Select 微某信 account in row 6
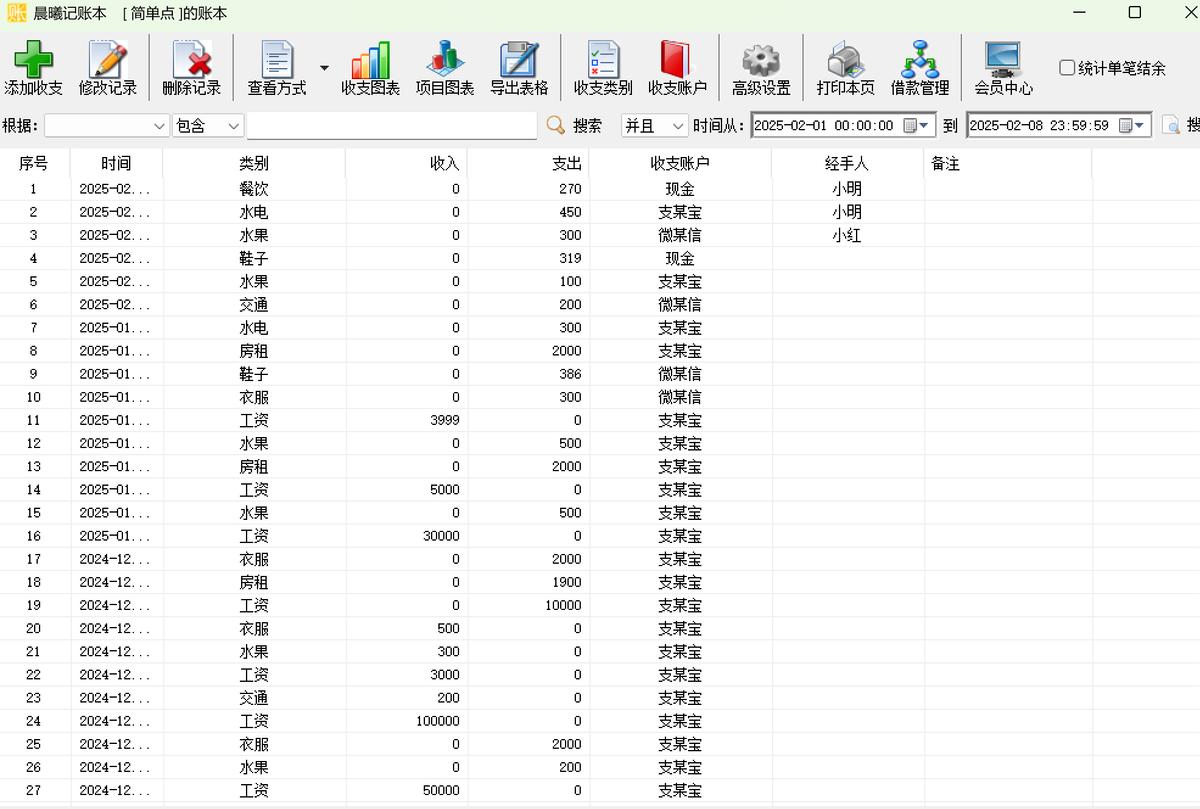Screen dimensions: 1200x809 click(x=680, y=305)
